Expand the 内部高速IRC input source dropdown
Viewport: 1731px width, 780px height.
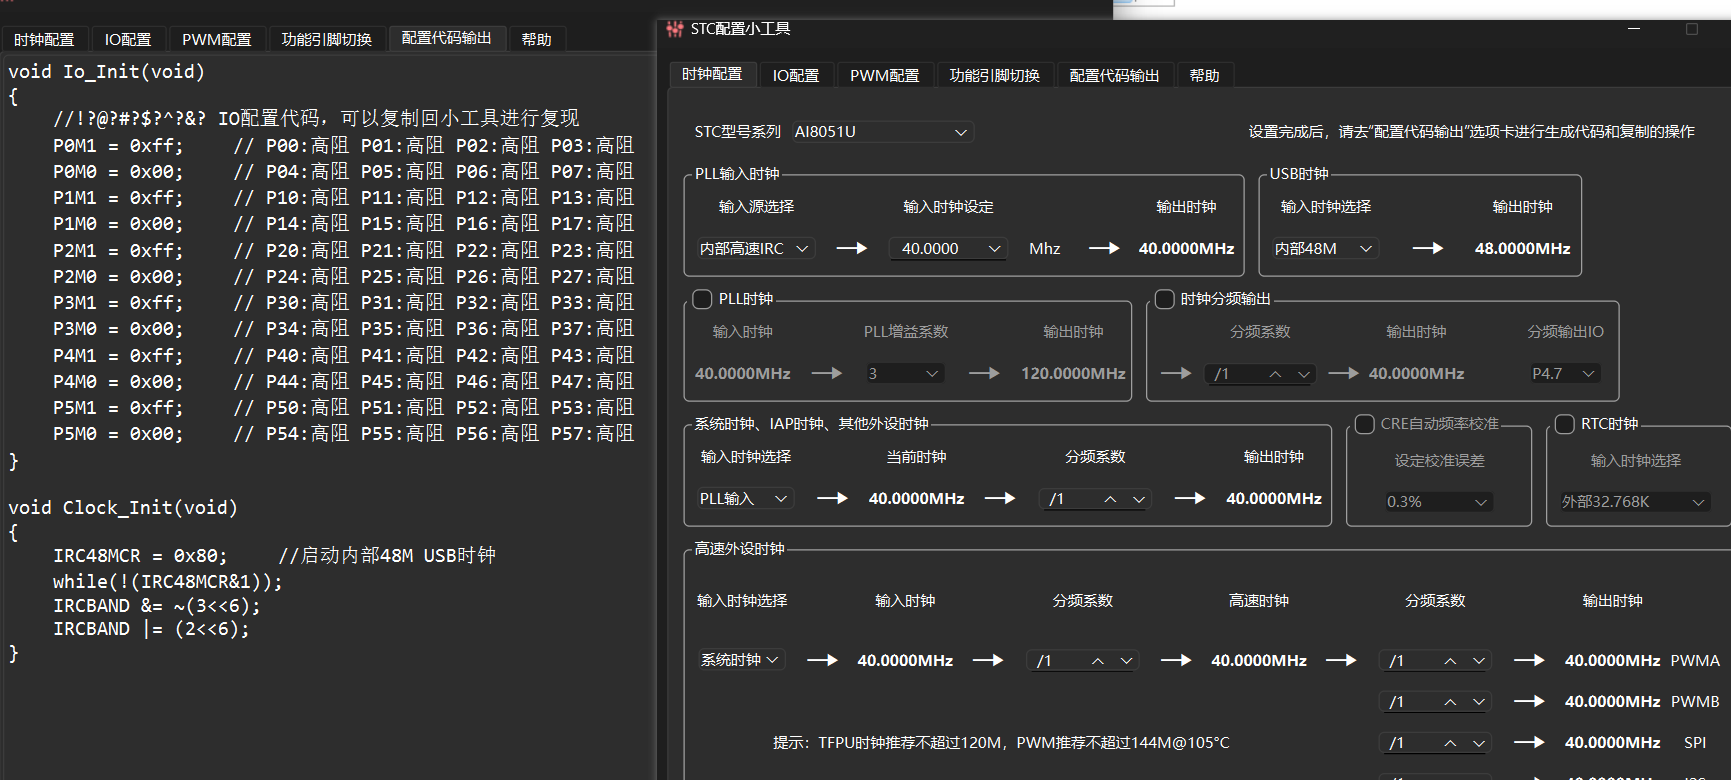point(755,248)
